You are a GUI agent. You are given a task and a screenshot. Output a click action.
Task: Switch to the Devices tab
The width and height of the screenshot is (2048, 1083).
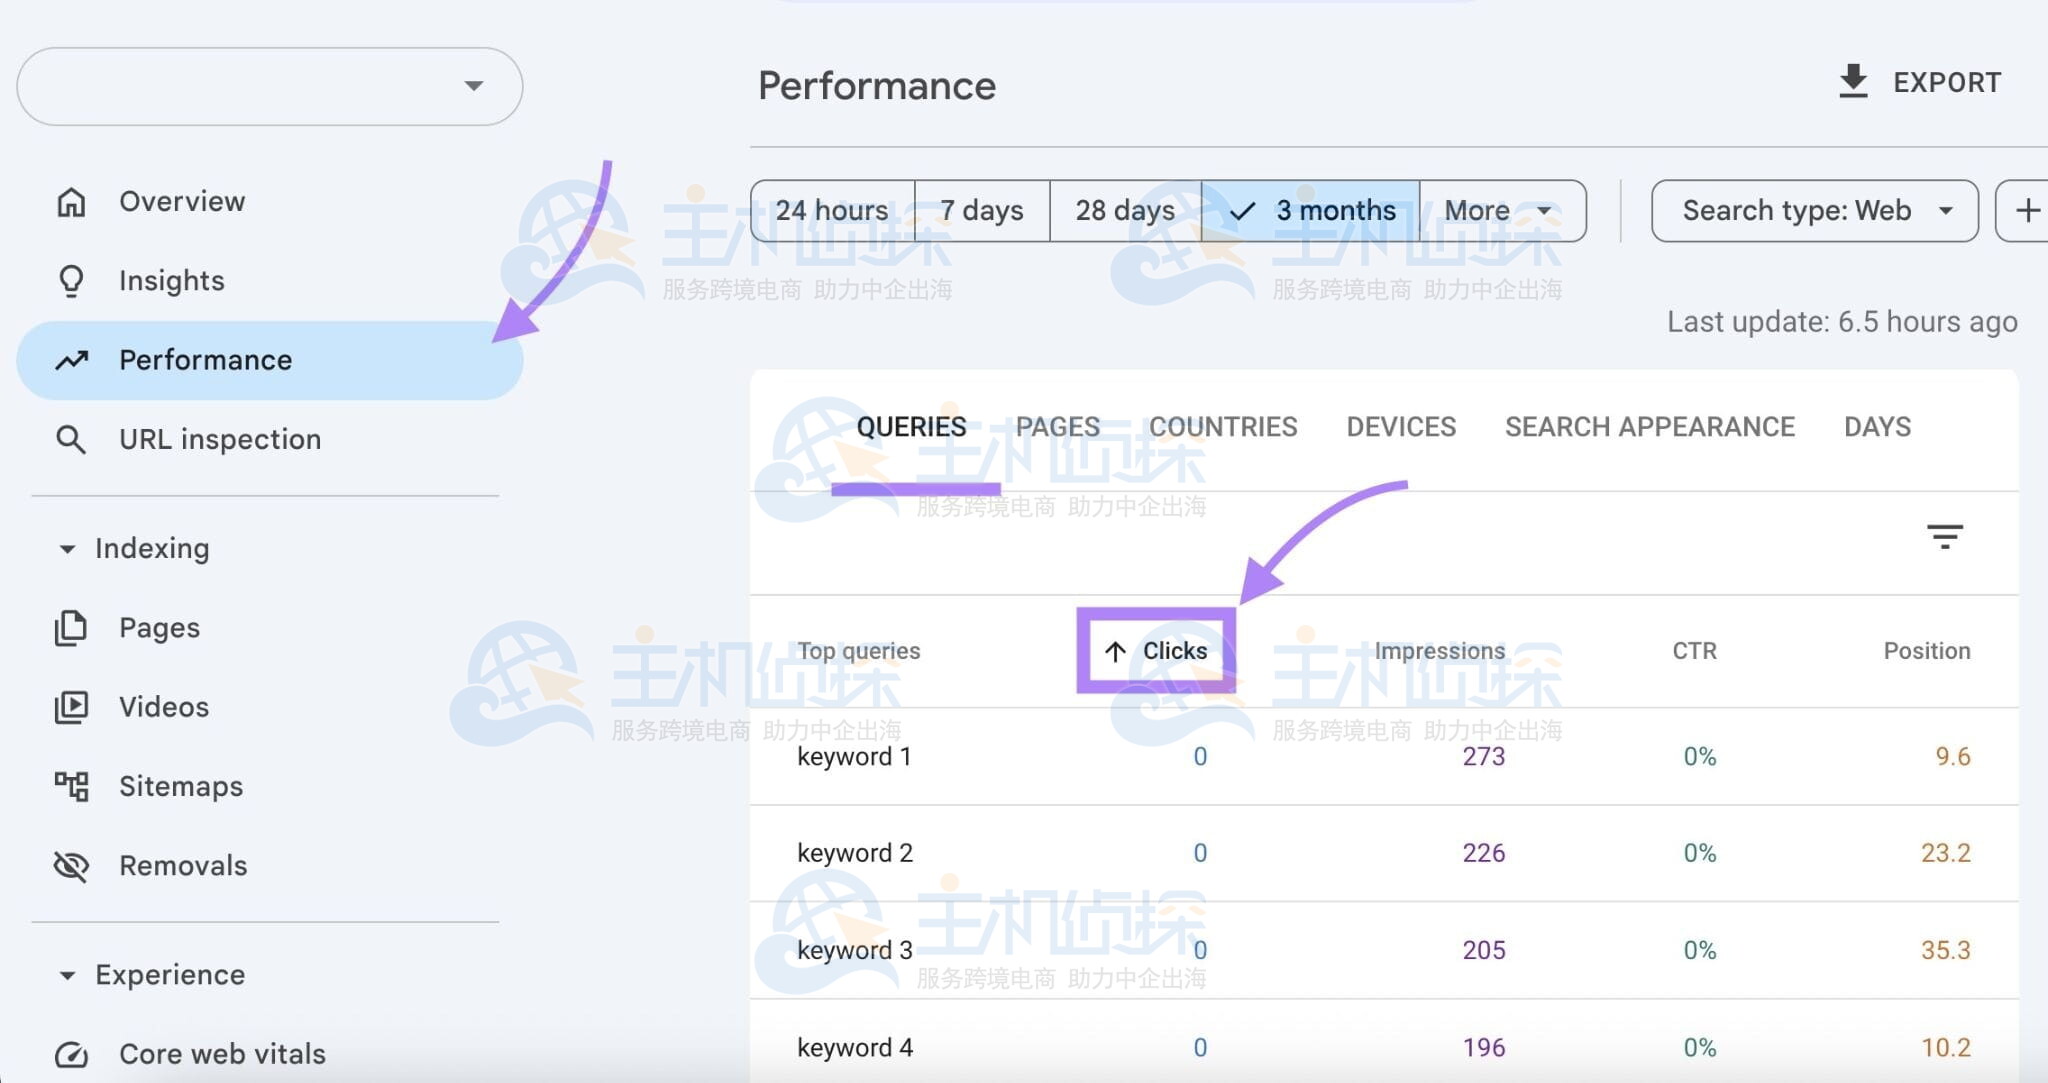1401,427
